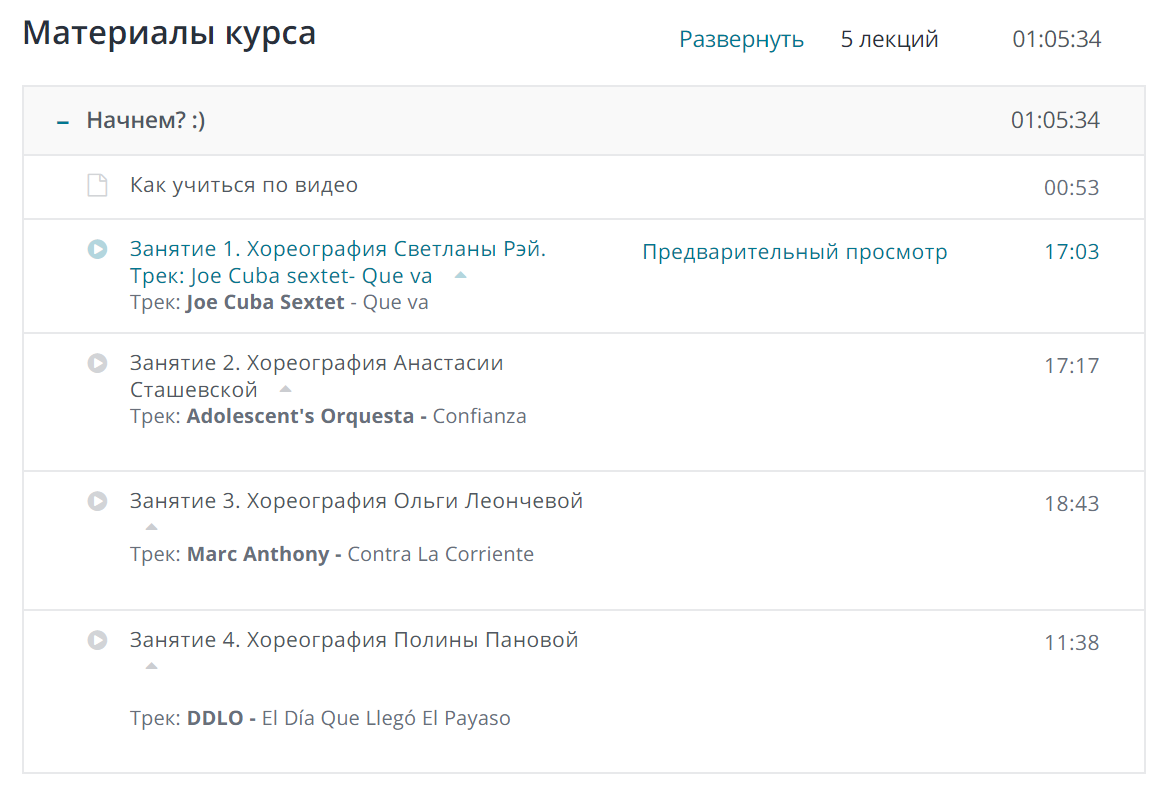This screenshot has width=1157, height=792.
Task: Click the document icon beside Как учиться по видео
Action: point(97,184)
